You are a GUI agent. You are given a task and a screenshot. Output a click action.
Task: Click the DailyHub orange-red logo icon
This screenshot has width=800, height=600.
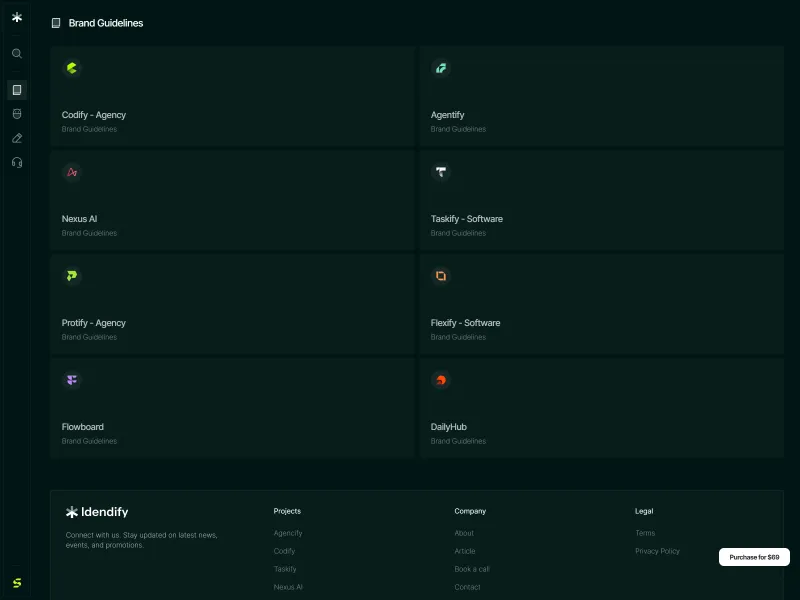(441, 380)
